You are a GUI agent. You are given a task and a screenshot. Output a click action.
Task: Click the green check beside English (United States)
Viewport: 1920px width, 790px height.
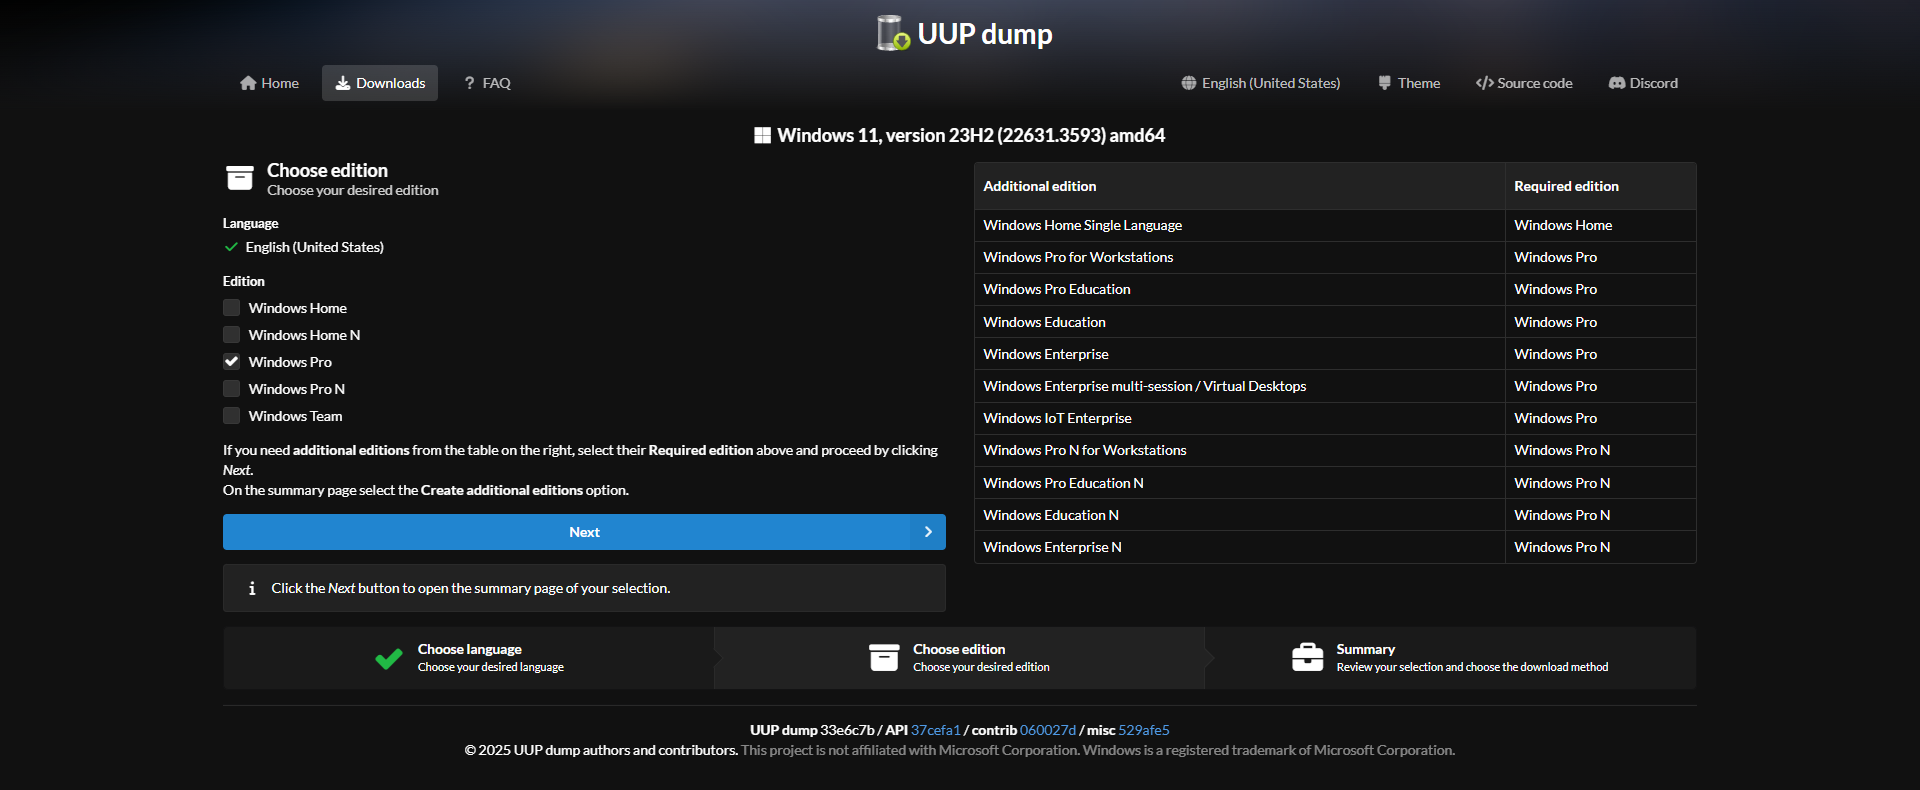231,247
